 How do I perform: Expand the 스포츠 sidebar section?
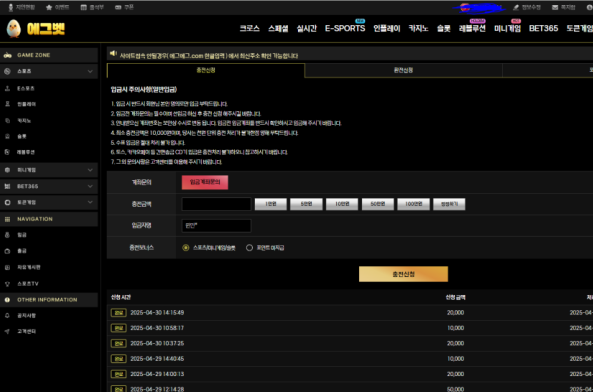click(x=90, y=71)
